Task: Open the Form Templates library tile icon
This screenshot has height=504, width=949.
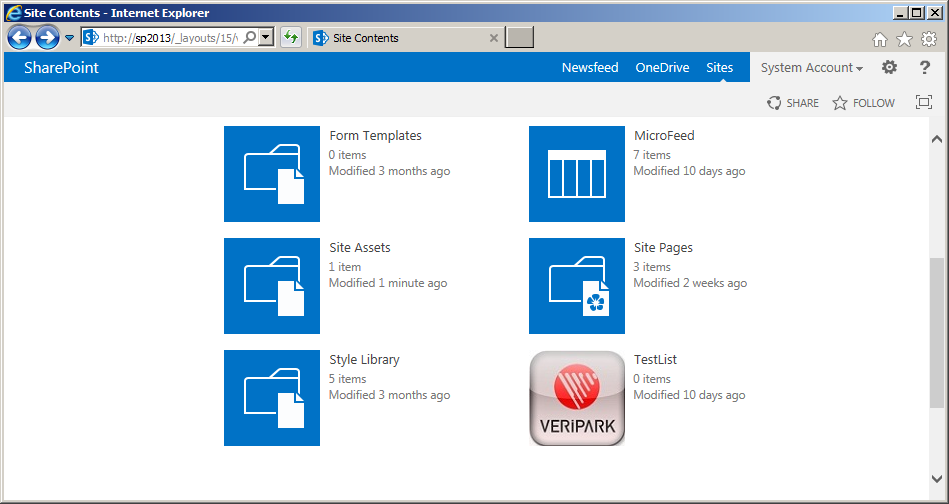Action: [x=272, y=174]
